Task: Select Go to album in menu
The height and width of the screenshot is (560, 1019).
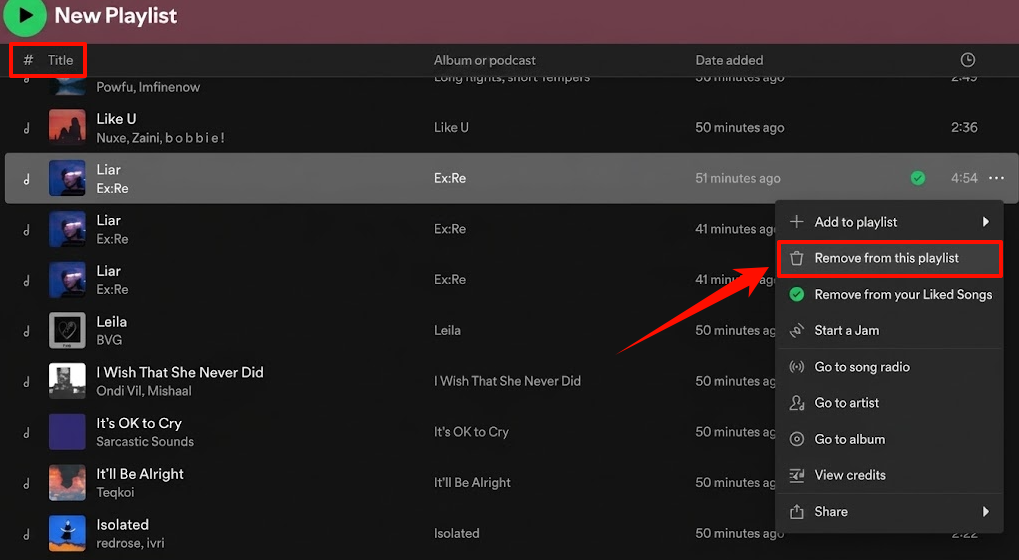Action: click(x=889, y=439)
